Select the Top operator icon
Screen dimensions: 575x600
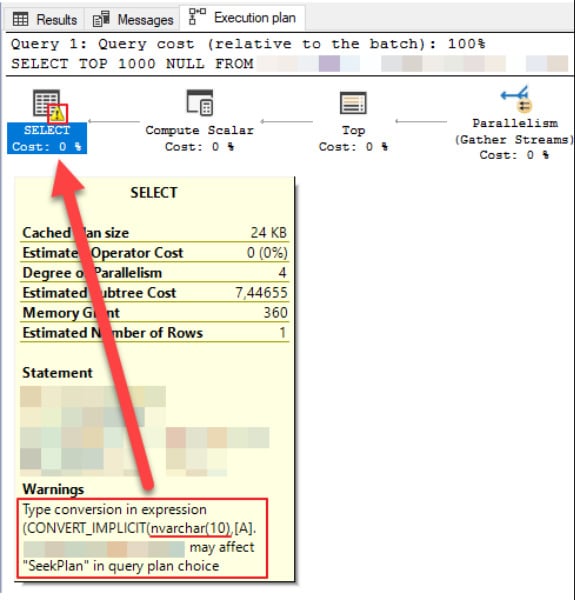pyautogui.click(x=353, y=103)
